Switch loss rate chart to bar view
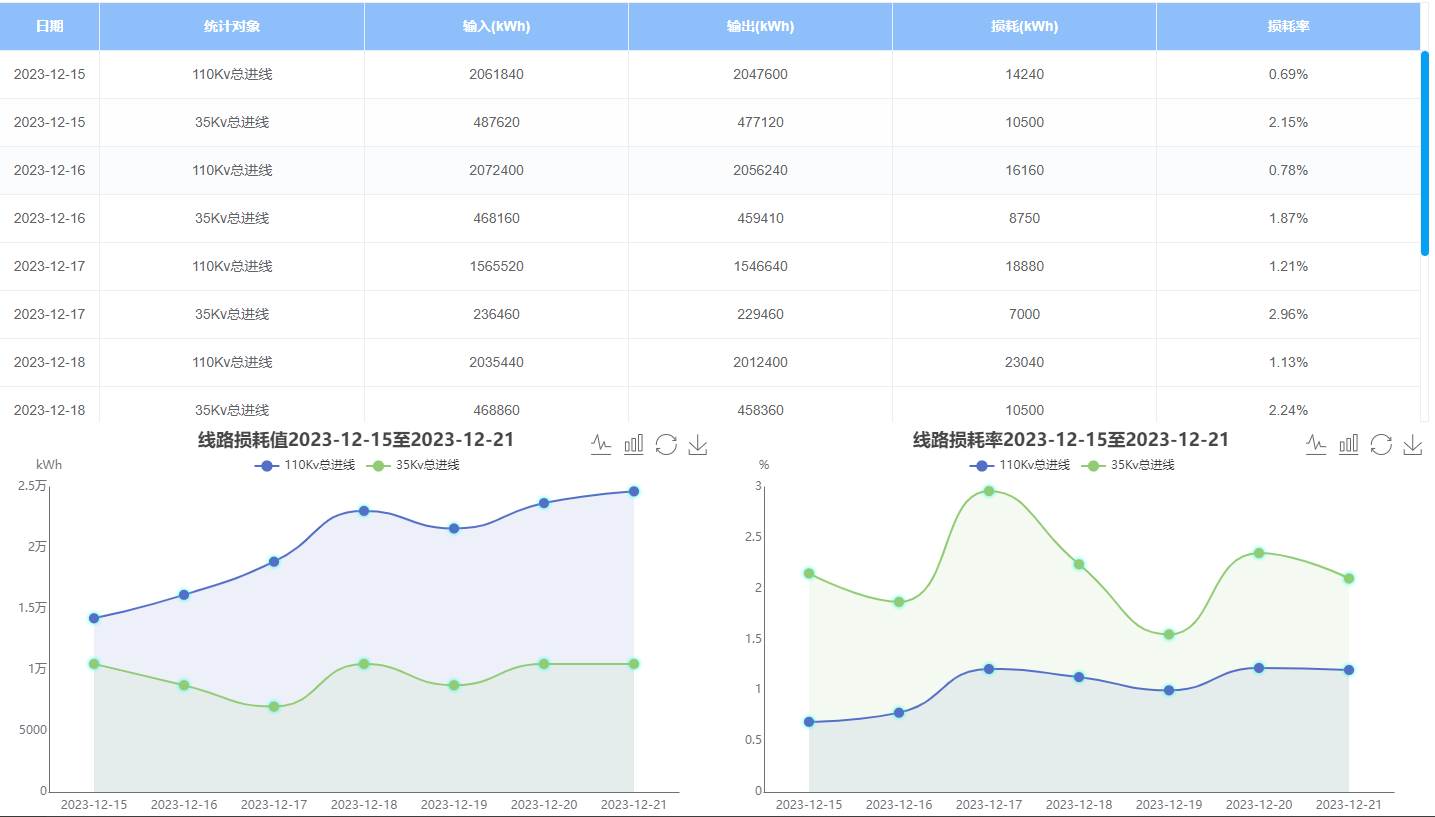This screenshot has width=1435, height=817. point(1348,444)
